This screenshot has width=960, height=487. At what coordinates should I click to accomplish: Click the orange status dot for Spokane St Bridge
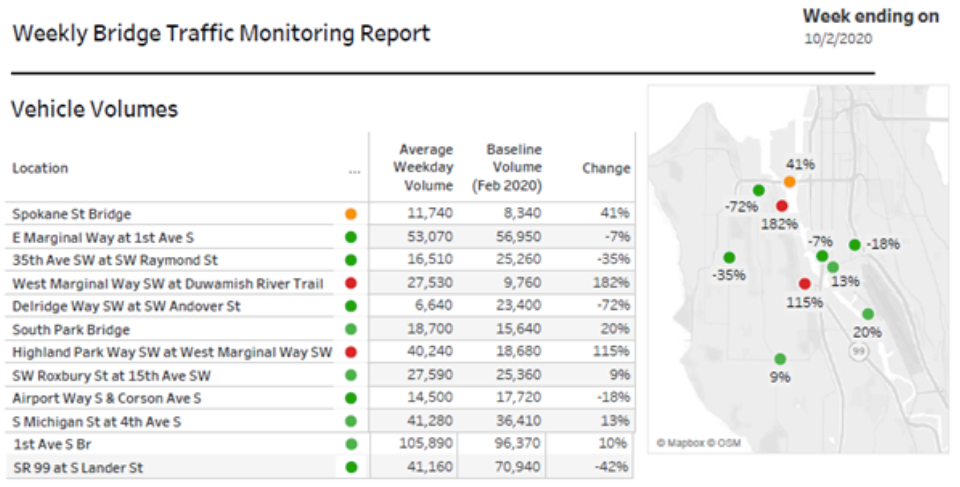pos(351,214)
